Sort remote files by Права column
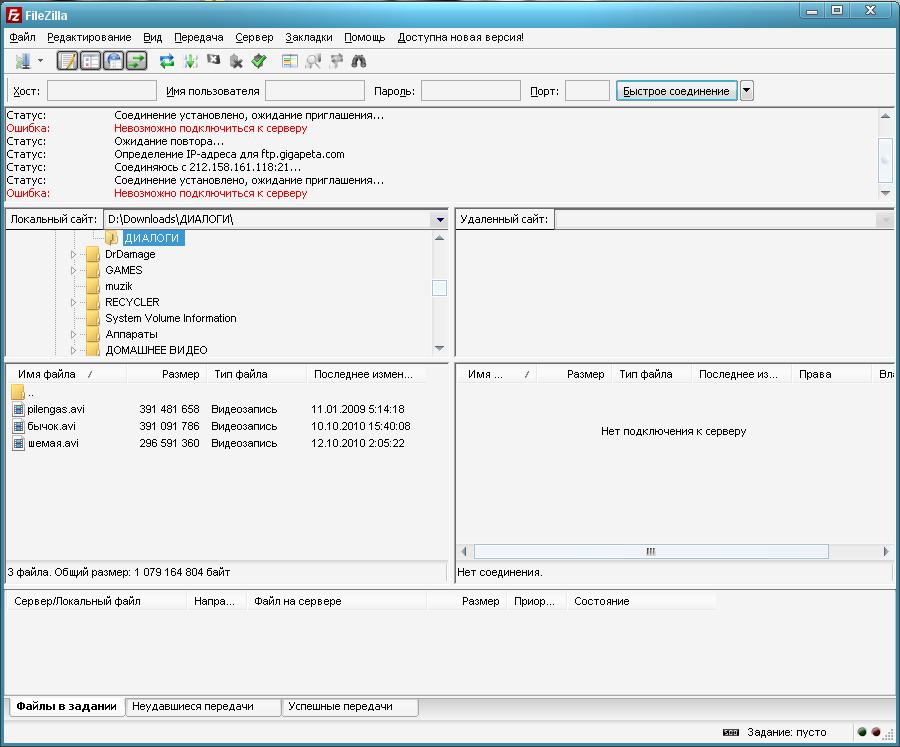The height and width of the screenshot is (747, 900). pyautogui.click(x=831, y=374)
